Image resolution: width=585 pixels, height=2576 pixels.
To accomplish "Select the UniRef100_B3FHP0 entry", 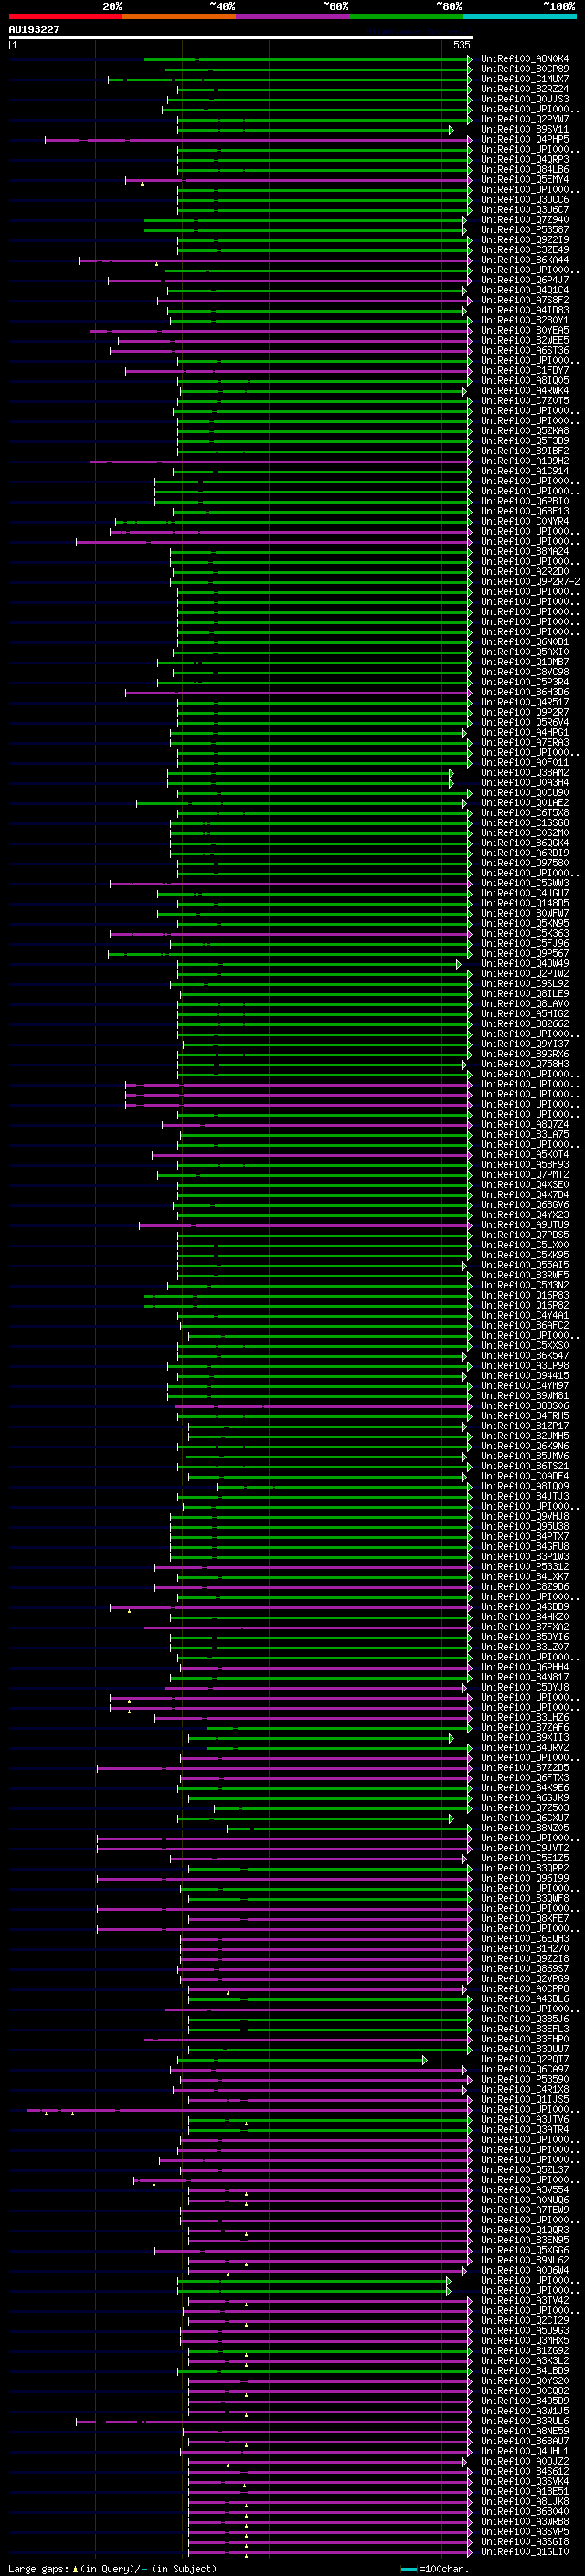I will pos(524,2039).
